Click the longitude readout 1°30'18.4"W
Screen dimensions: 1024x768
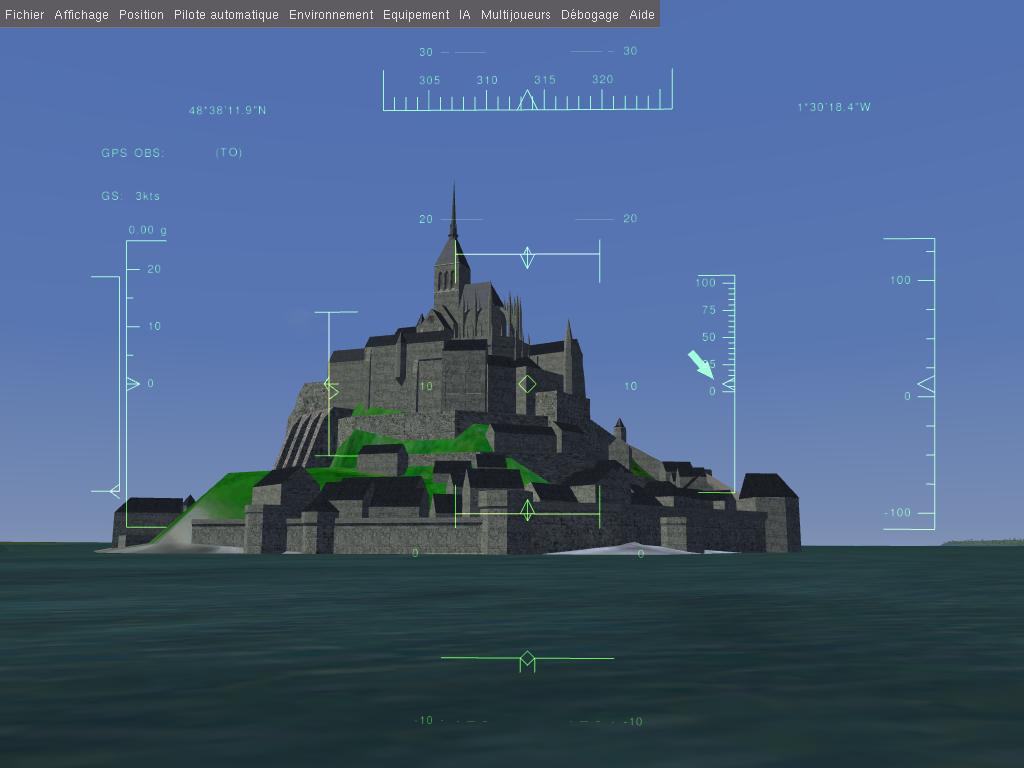pyautogui.click(x=834, y=107)
